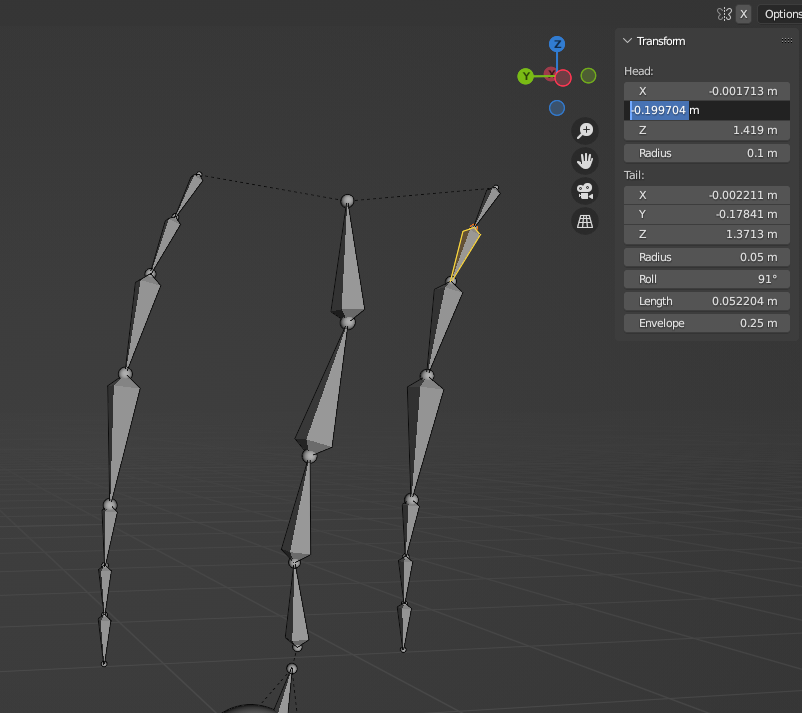Image resolution: width=802 pixels, height=713 pixels.
Task: Click the negative Z axis gizmo circle
Action: [x=557, y=108]
